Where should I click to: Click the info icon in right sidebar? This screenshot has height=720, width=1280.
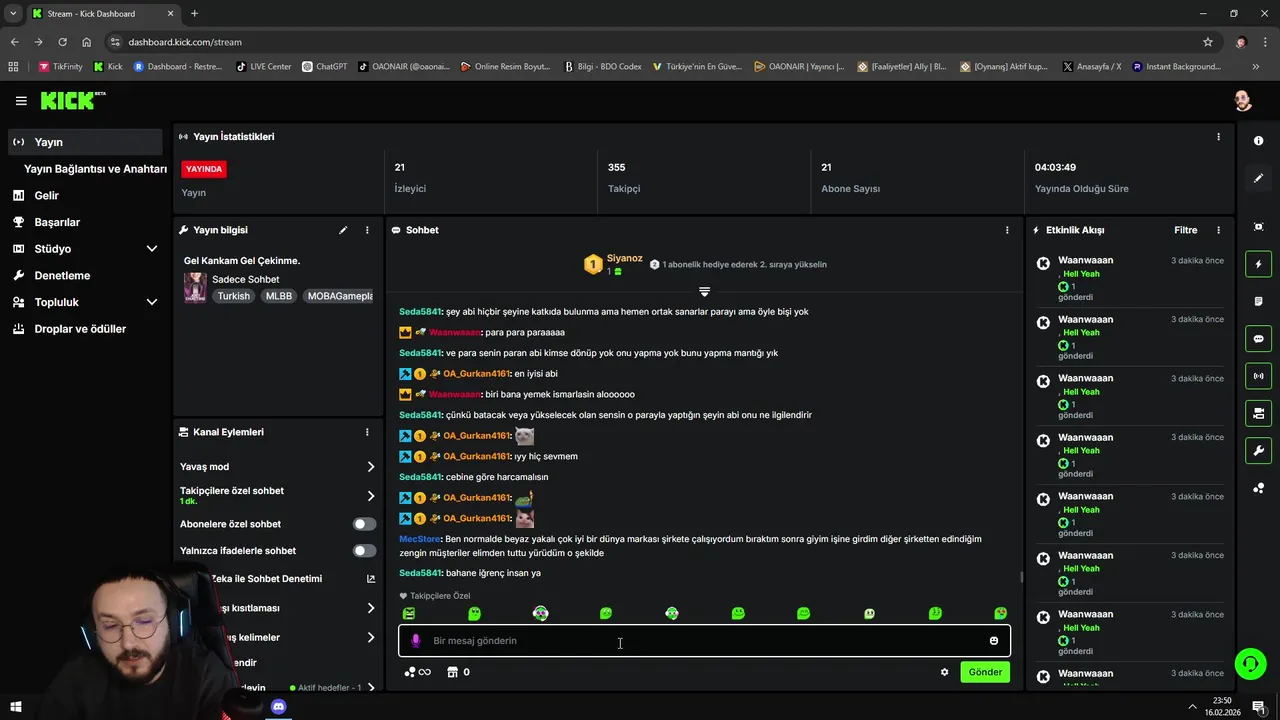tap(1258, 141)
